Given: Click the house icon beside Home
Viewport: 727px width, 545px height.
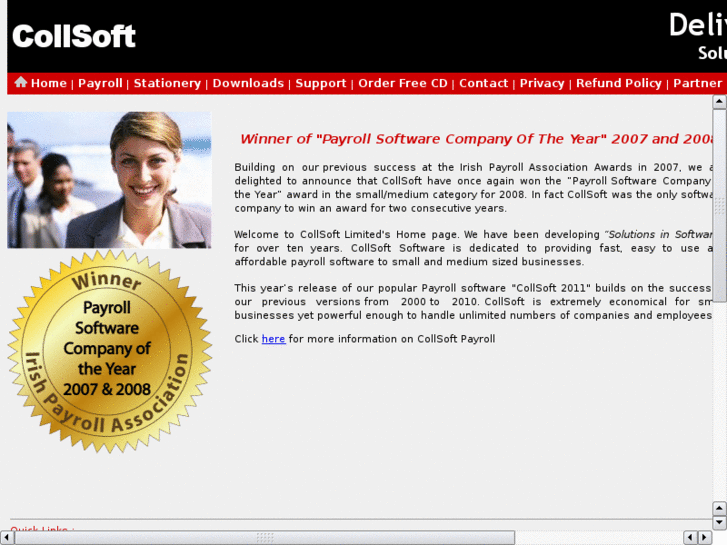Looking at the screenshot, I should click(20, 82).
